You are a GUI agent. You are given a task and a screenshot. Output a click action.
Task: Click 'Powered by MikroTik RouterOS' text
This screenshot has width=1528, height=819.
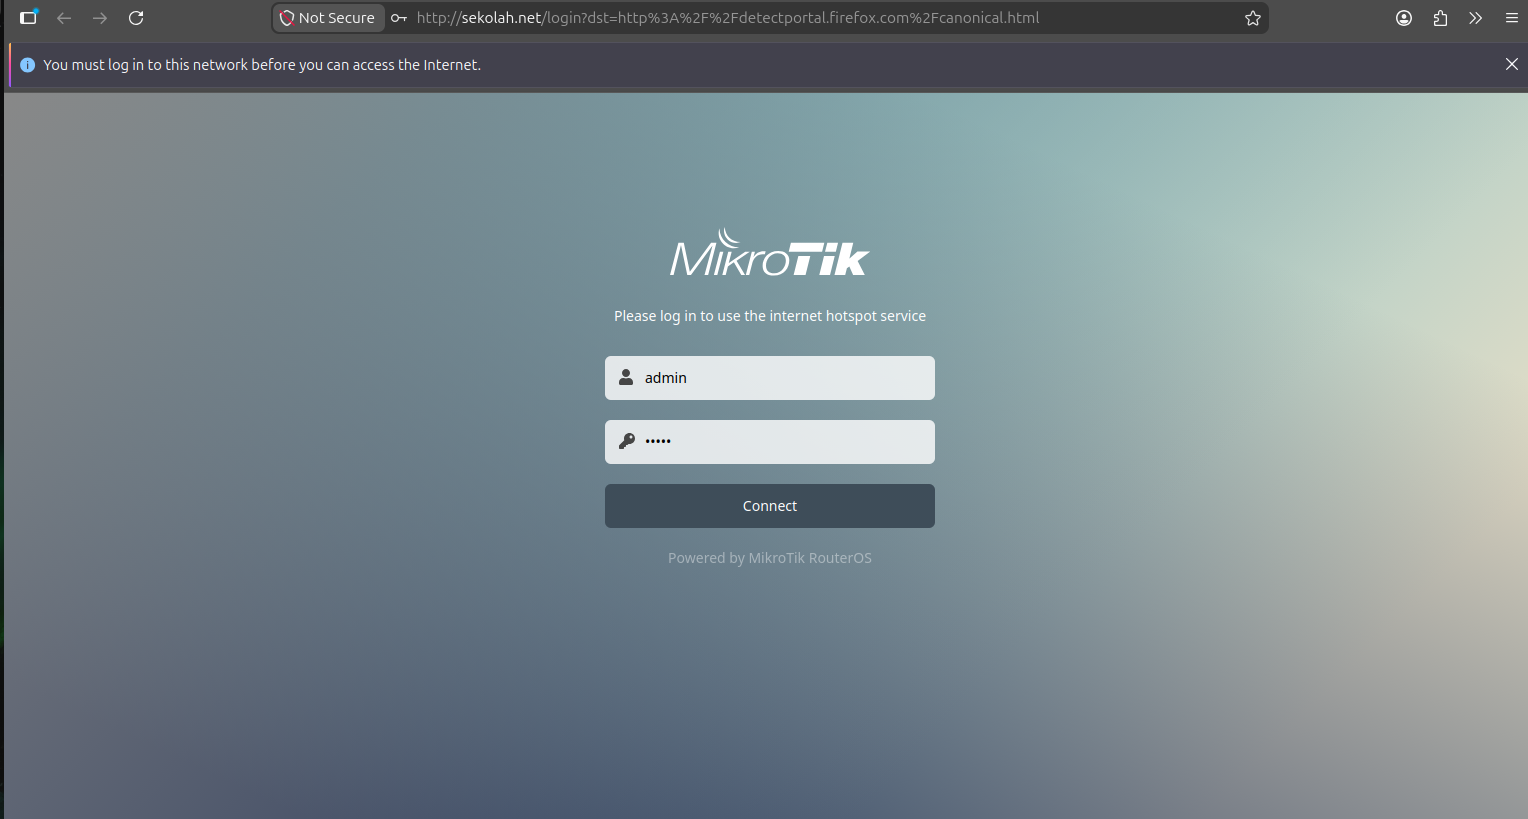pos(770,558)
